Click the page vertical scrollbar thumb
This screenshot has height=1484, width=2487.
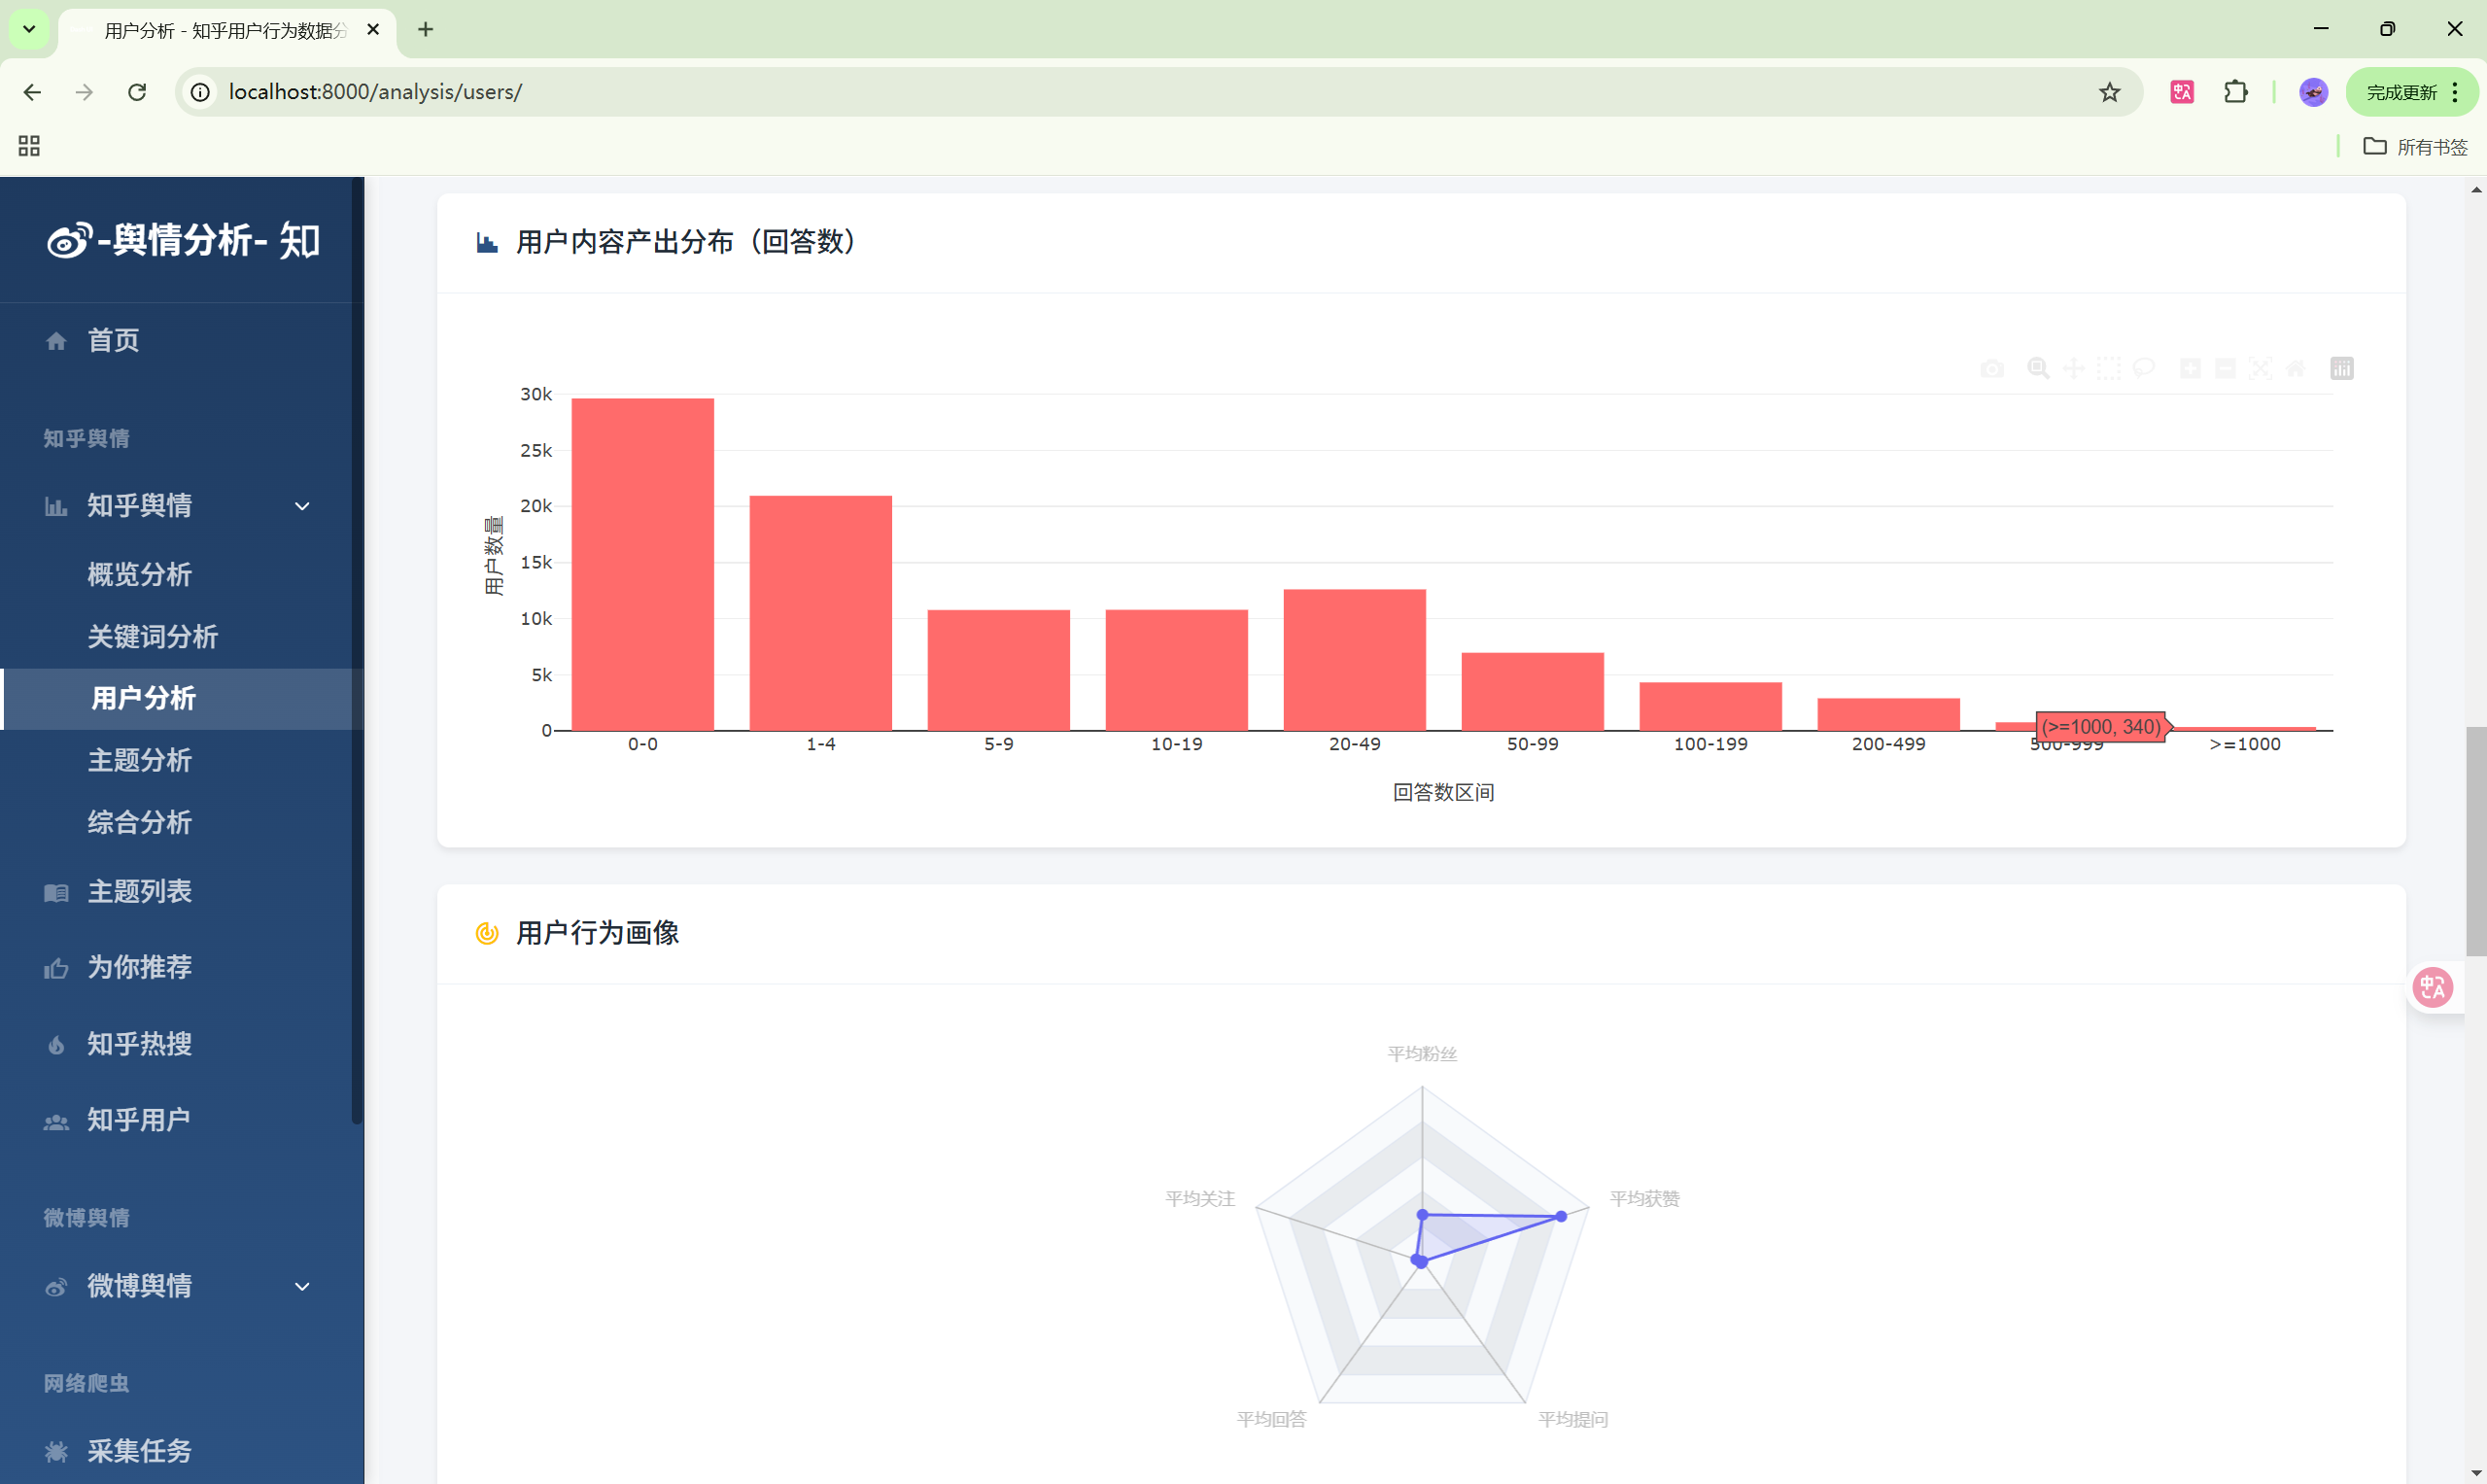[x=2475, y=840]
